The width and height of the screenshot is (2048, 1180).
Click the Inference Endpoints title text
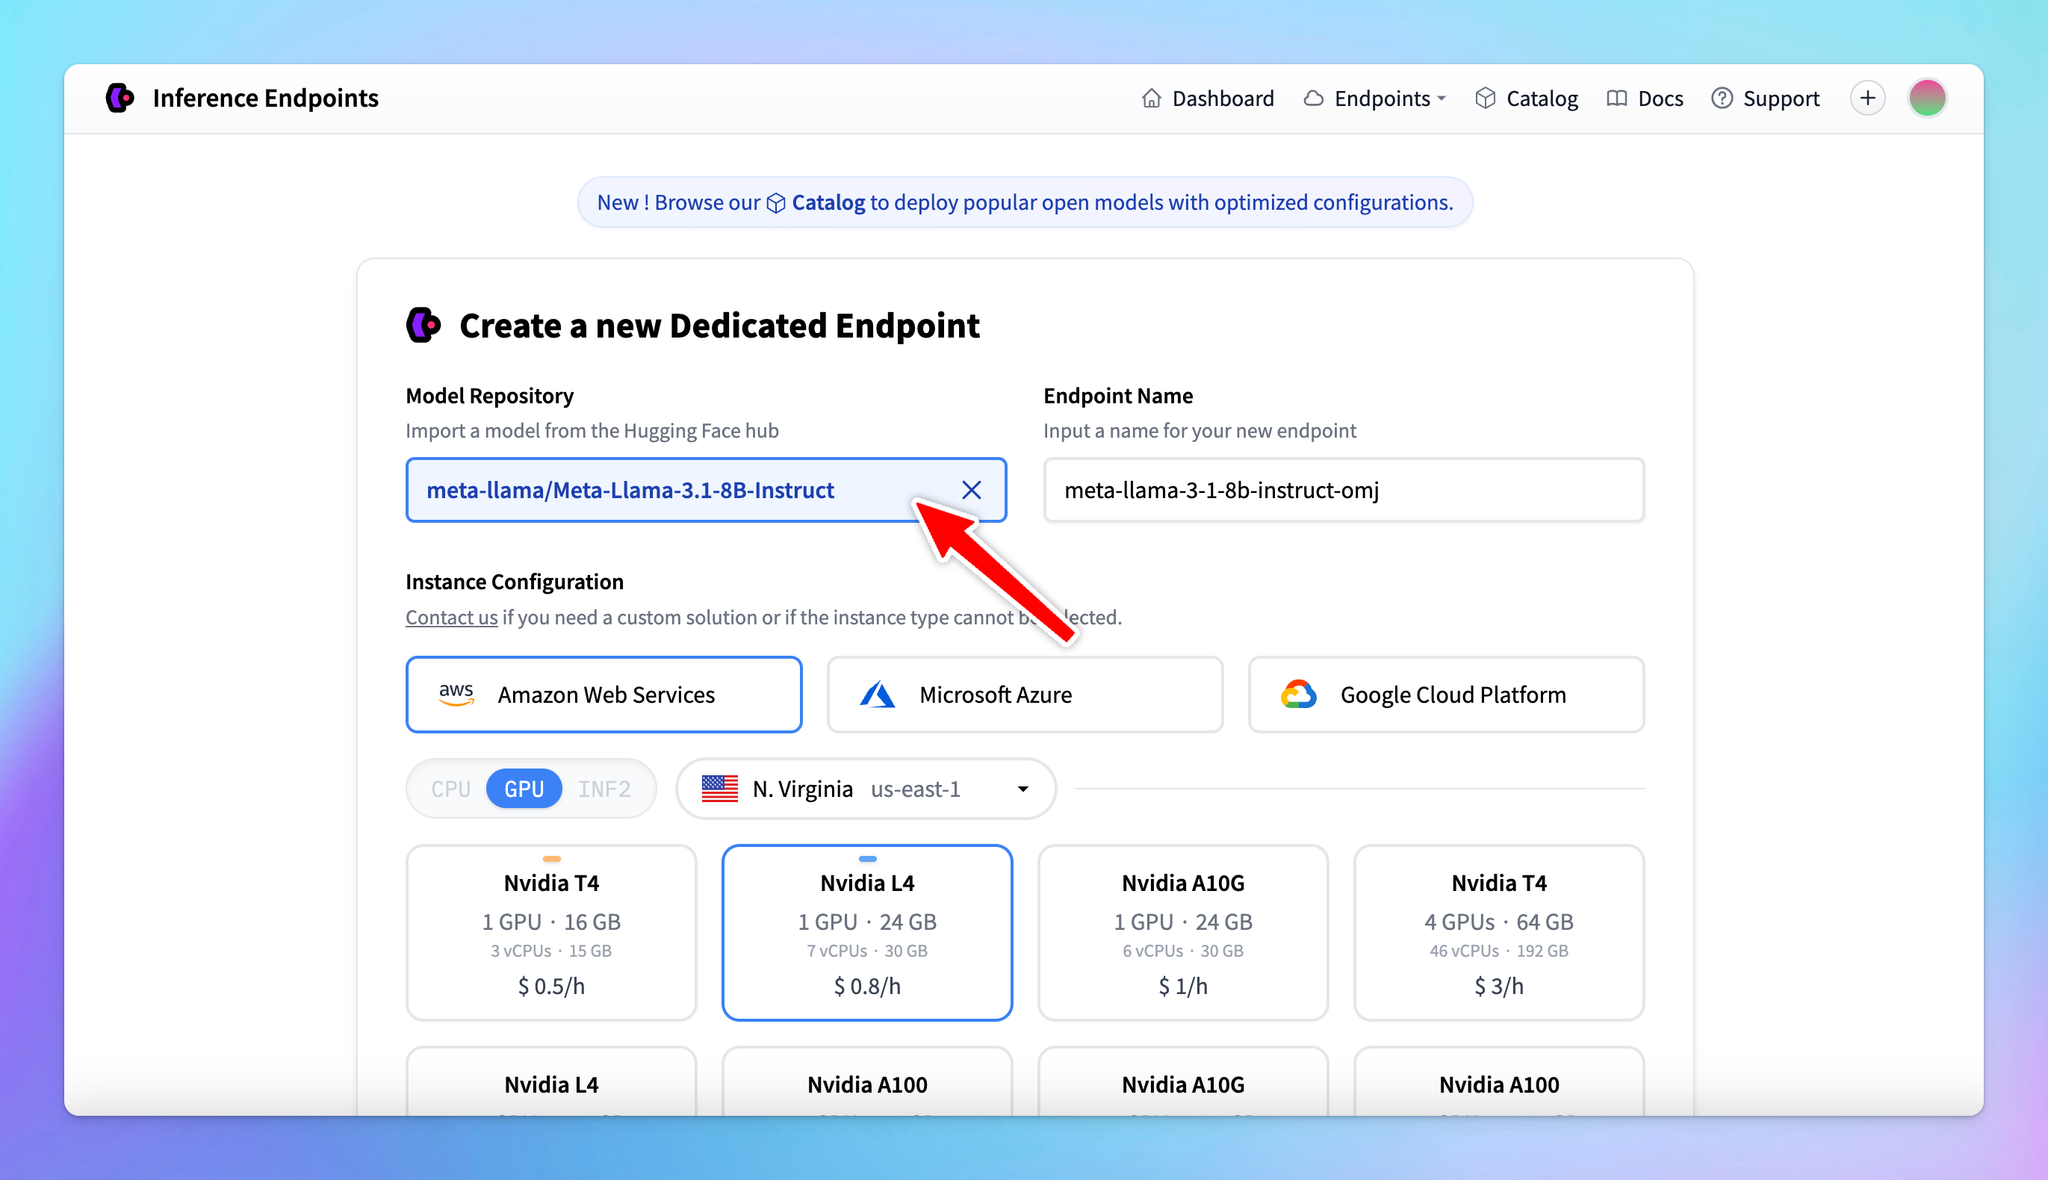[x=266, y=98]
